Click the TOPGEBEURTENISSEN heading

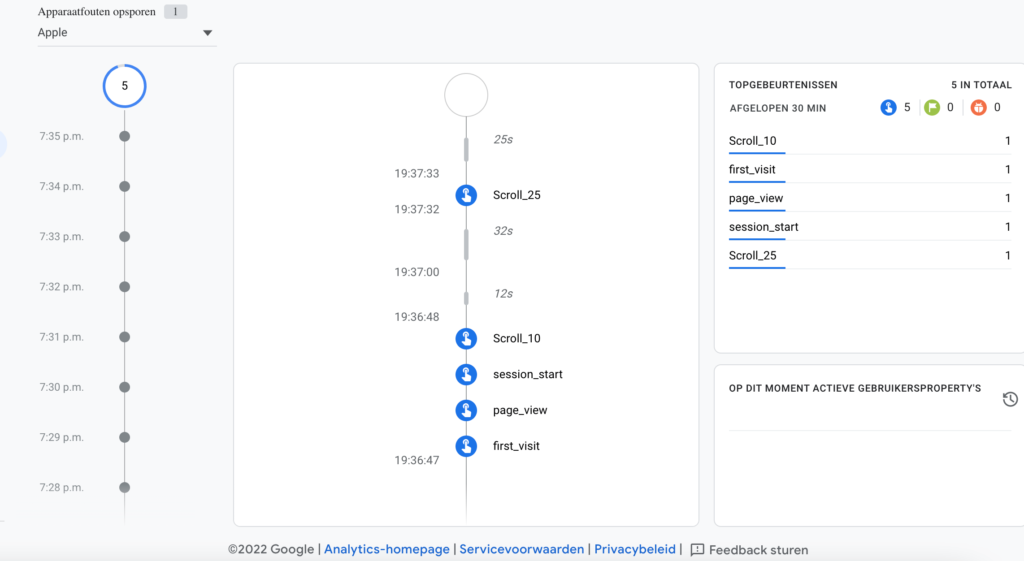pos(783,85)
